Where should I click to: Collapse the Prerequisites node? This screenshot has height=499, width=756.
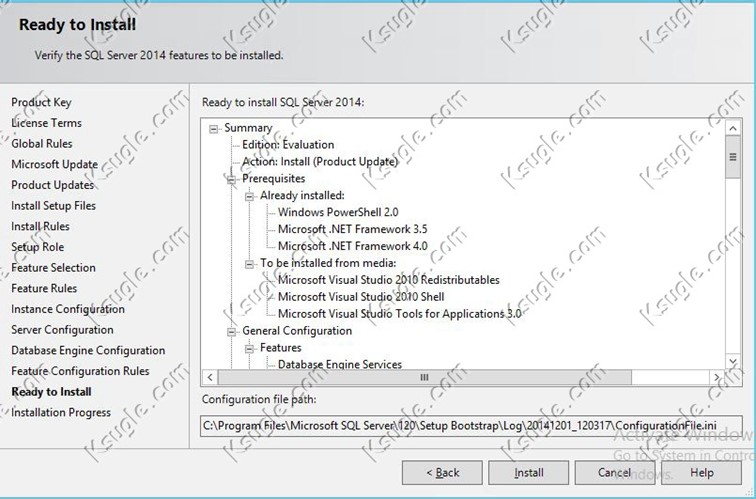click(x=231, y=180)
